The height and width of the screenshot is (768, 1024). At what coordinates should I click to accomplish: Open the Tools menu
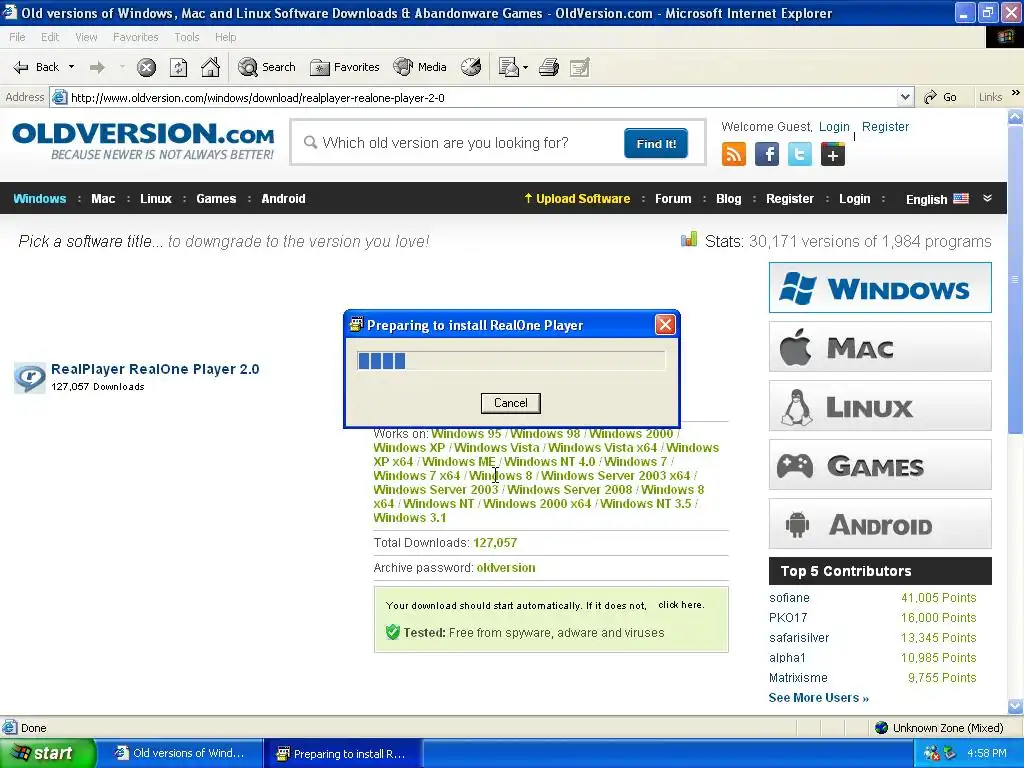point(187,37)
